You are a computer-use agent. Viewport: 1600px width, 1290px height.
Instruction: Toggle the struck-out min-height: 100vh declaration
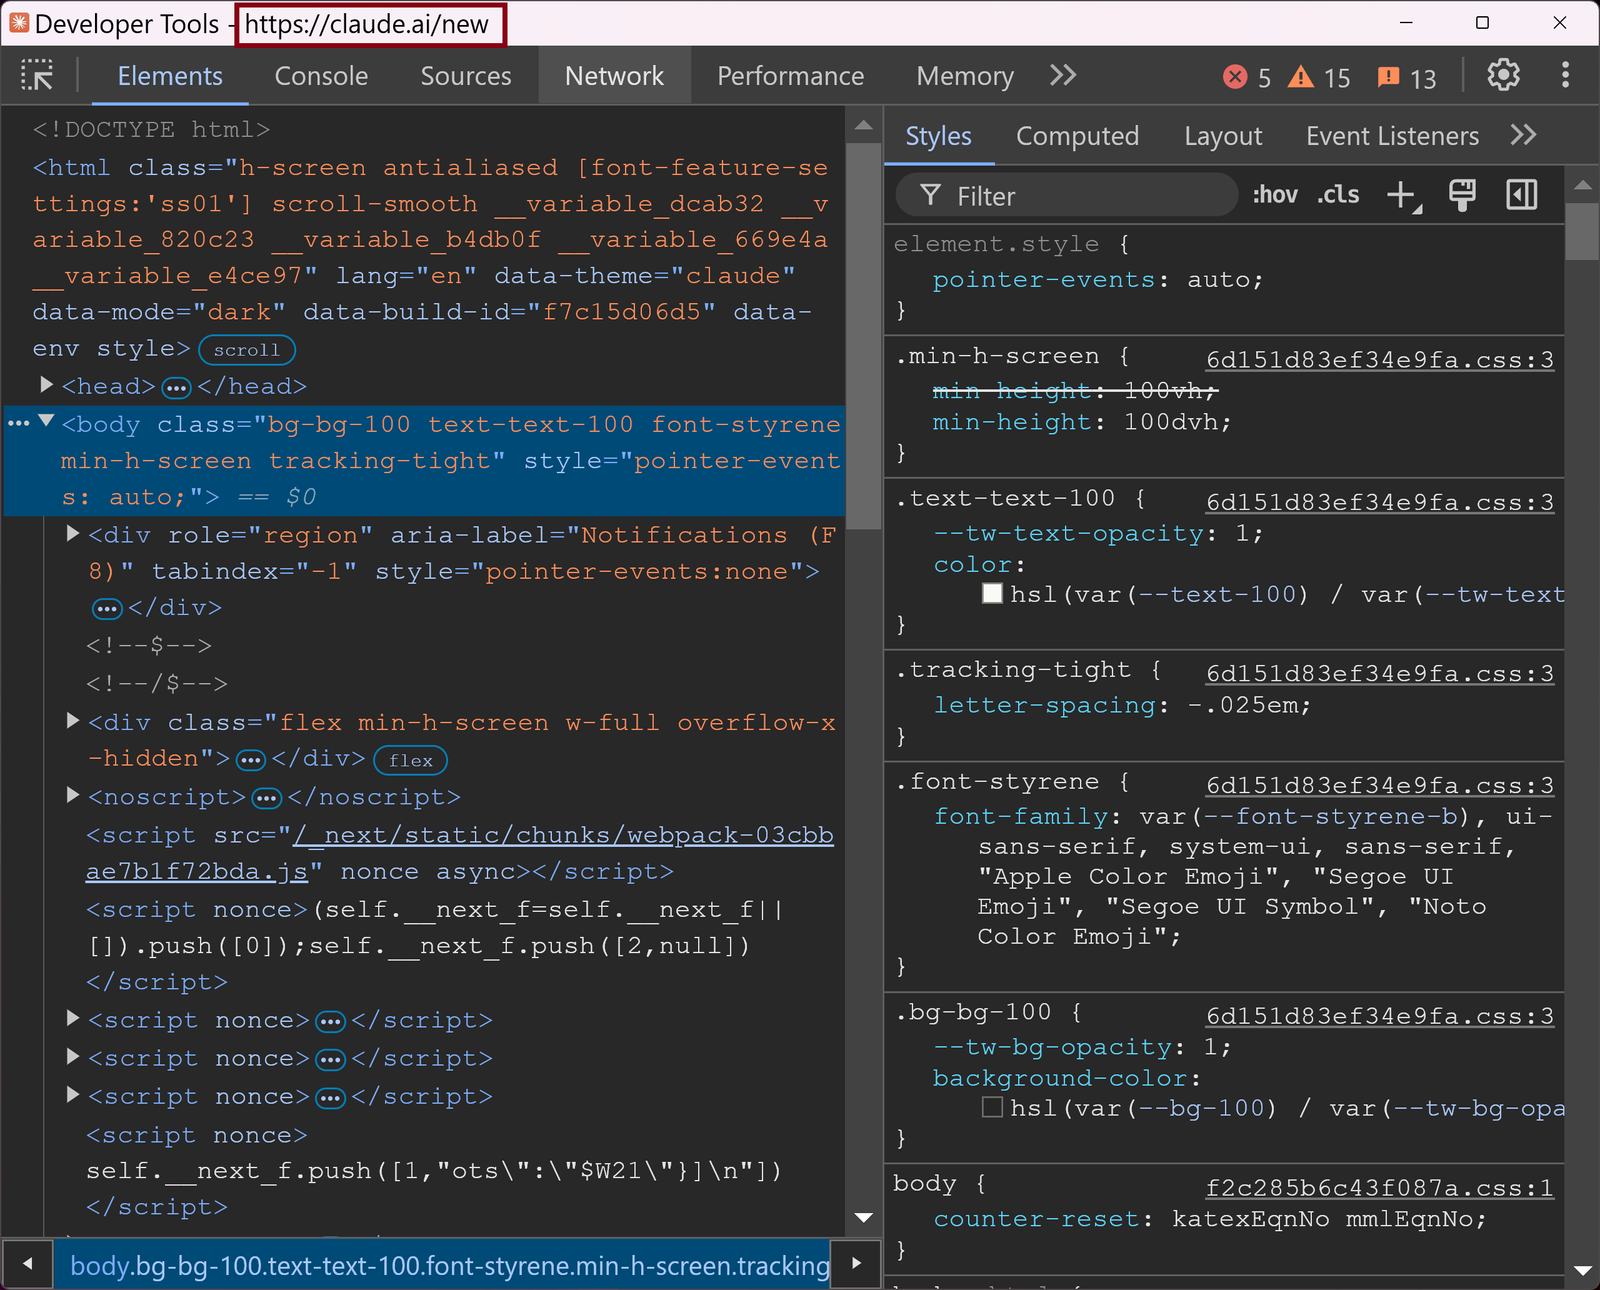(1074, 390)
